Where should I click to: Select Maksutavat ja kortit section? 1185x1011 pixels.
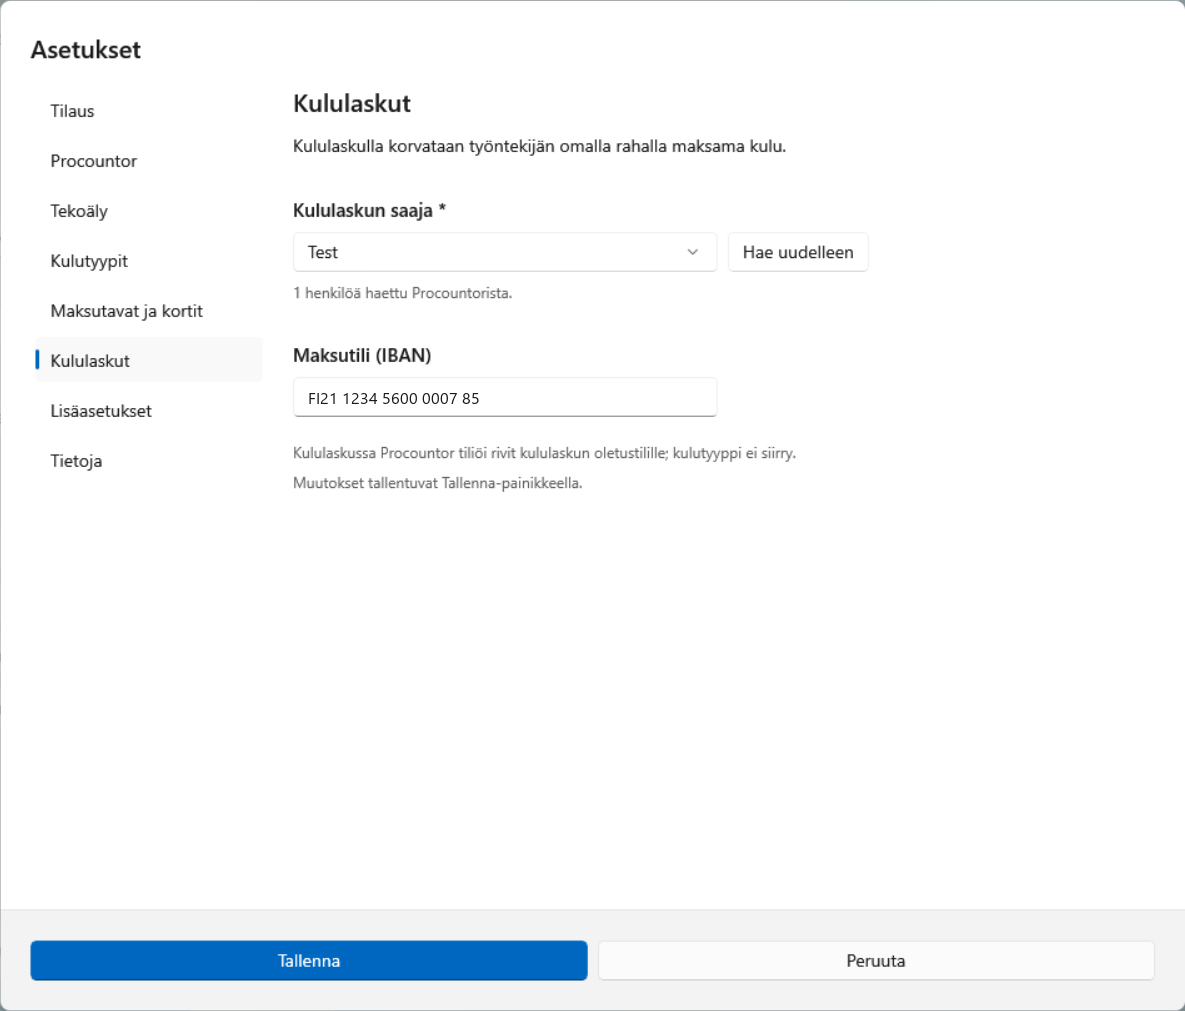[149, 311]
